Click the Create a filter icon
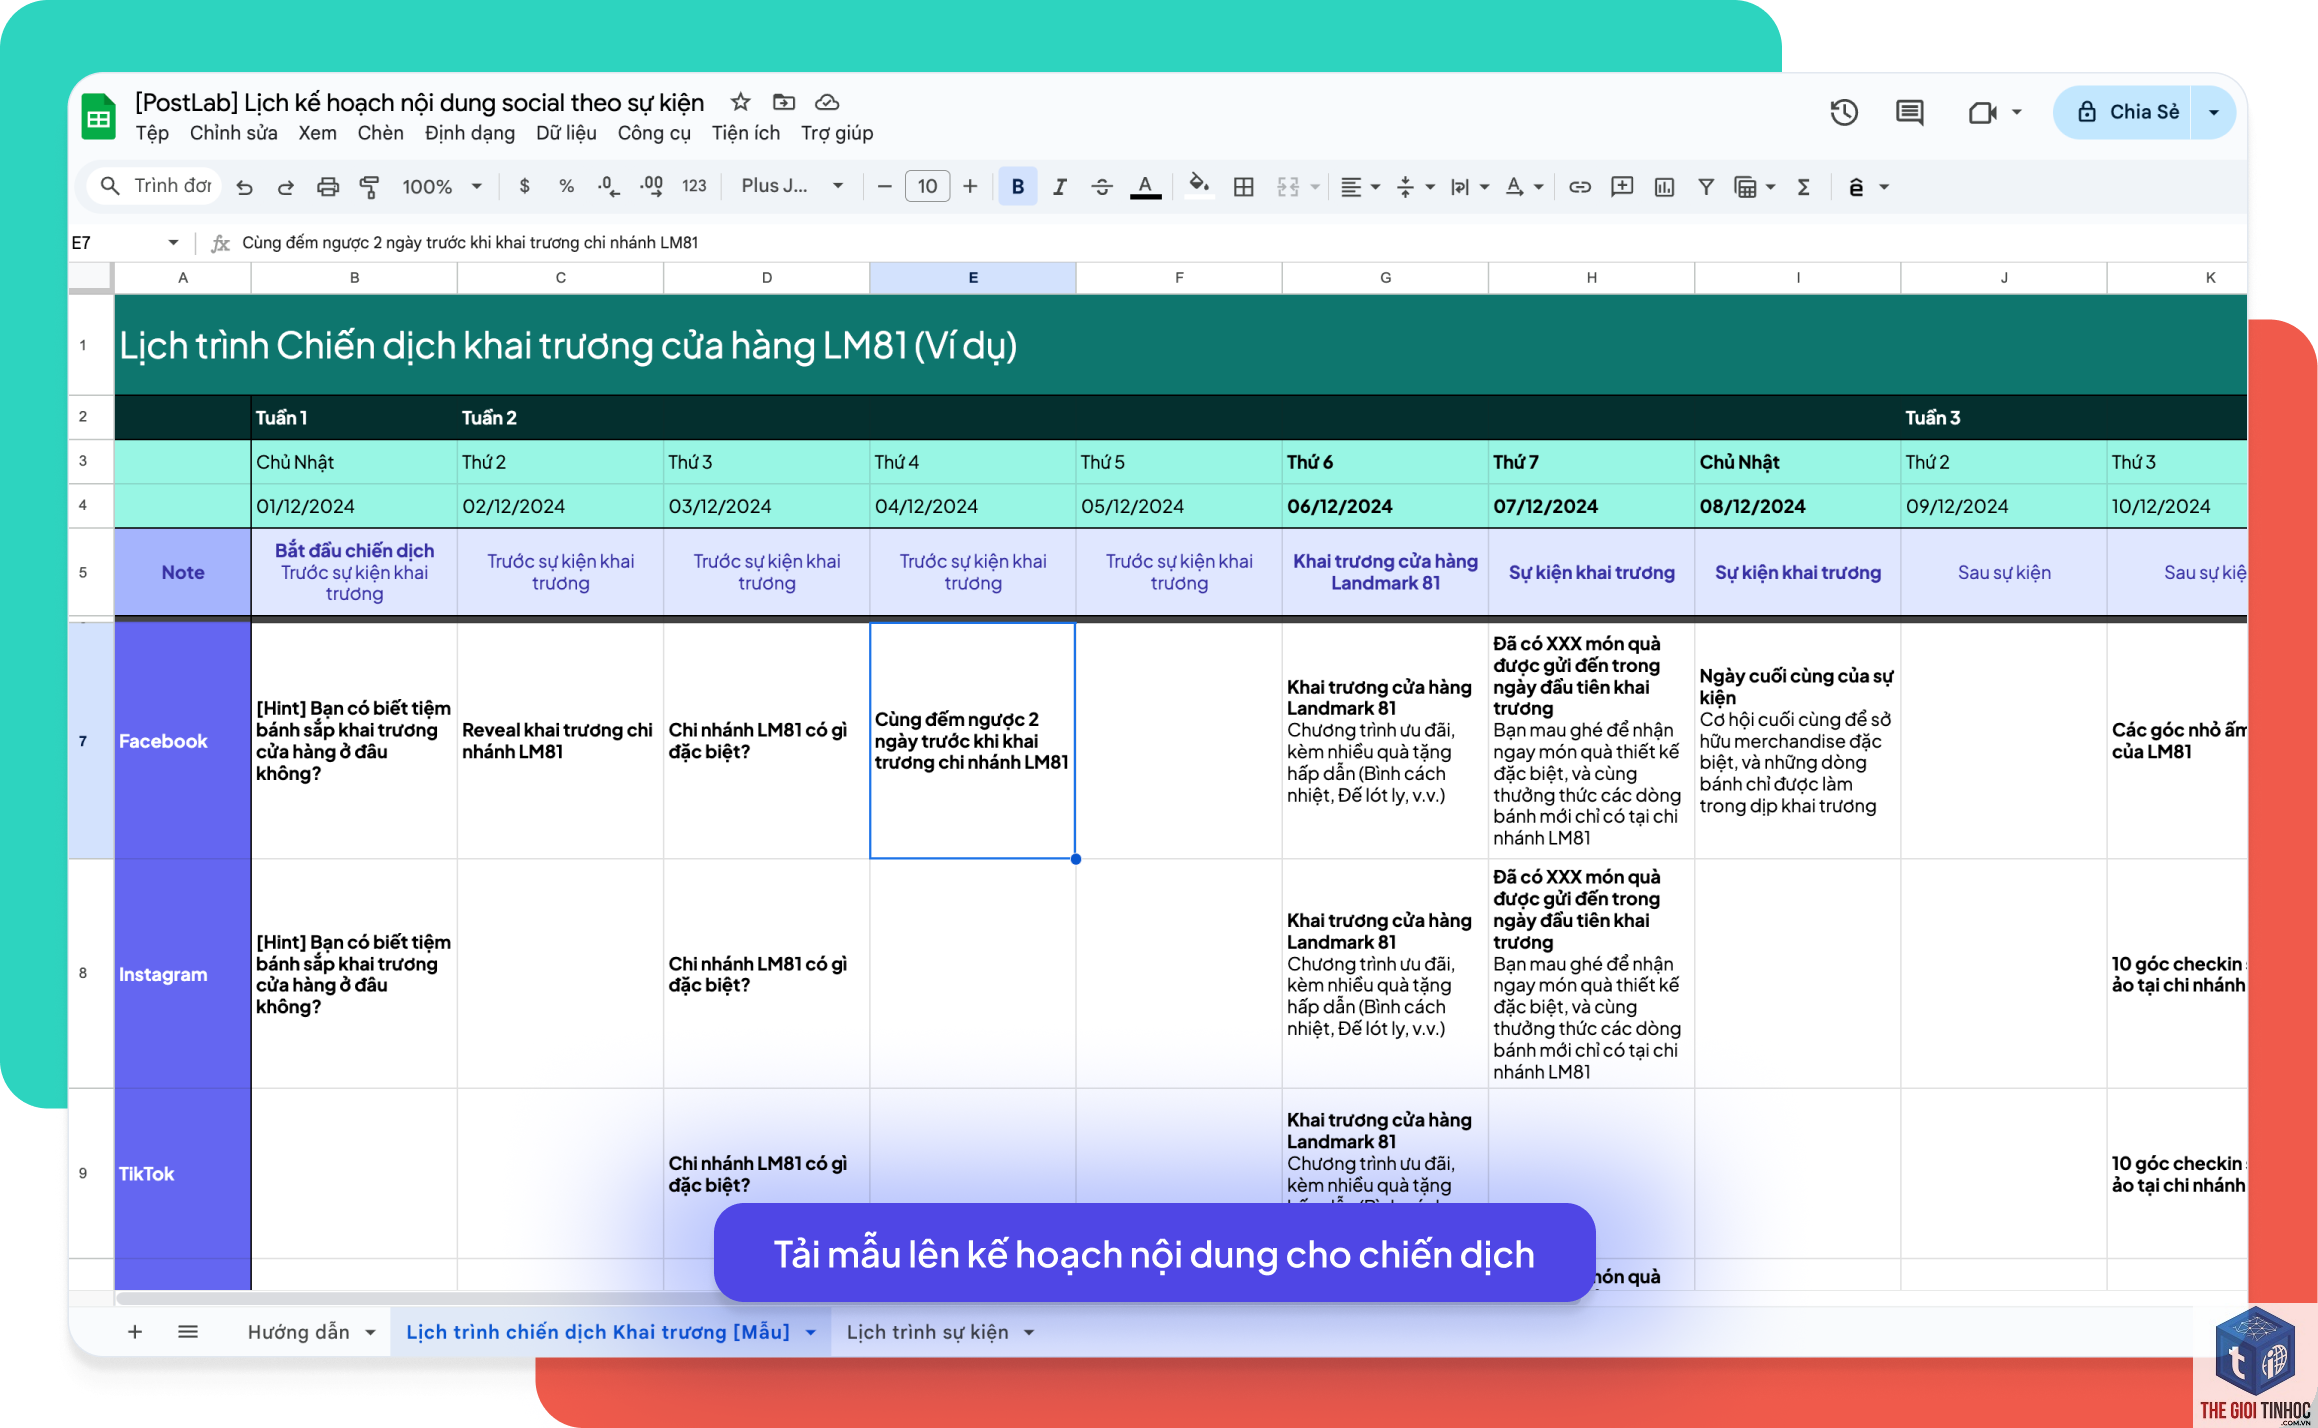 tap(1706, 187)
